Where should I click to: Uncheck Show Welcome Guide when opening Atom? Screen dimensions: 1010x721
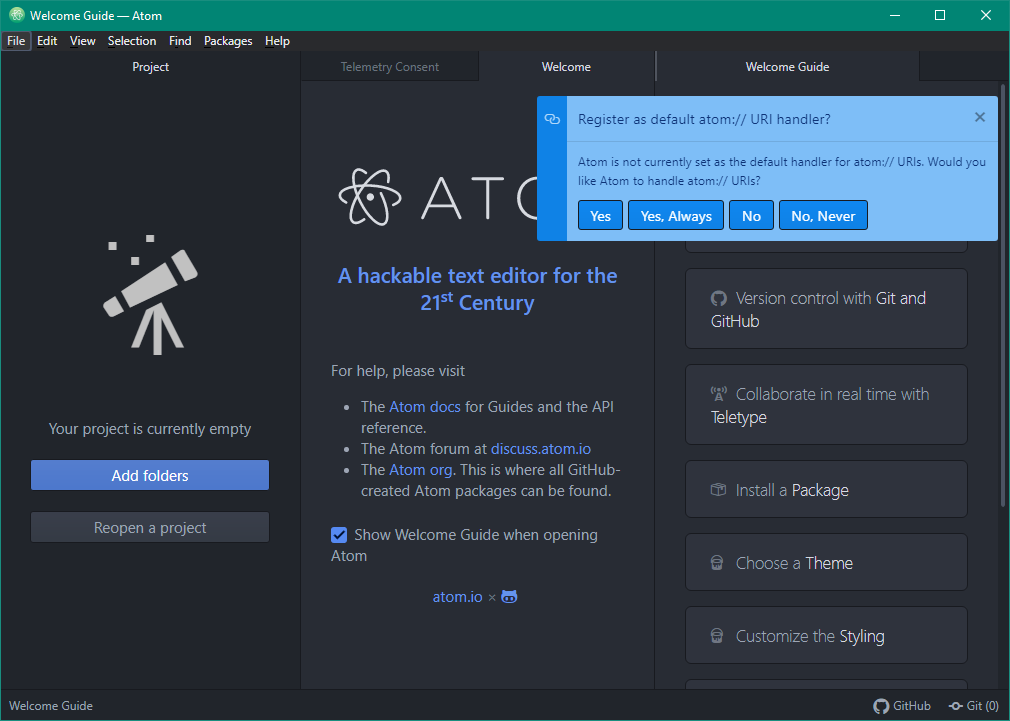[339, 535]
